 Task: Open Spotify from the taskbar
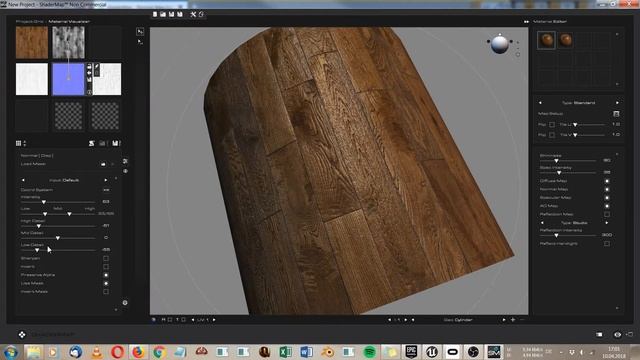point(369,352)
